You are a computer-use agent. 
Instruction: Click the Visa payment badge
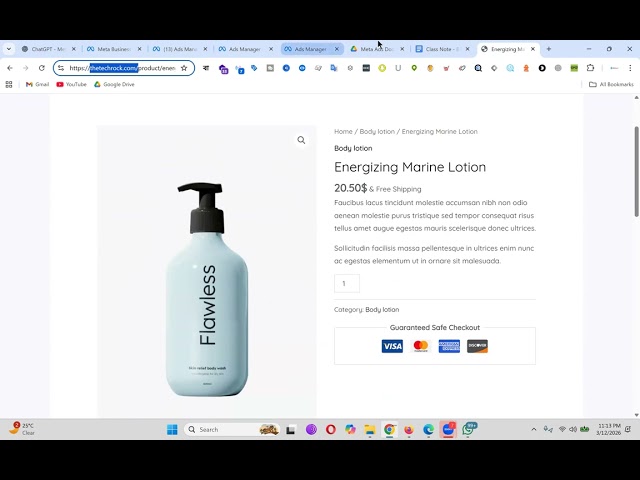pos(392,346)
